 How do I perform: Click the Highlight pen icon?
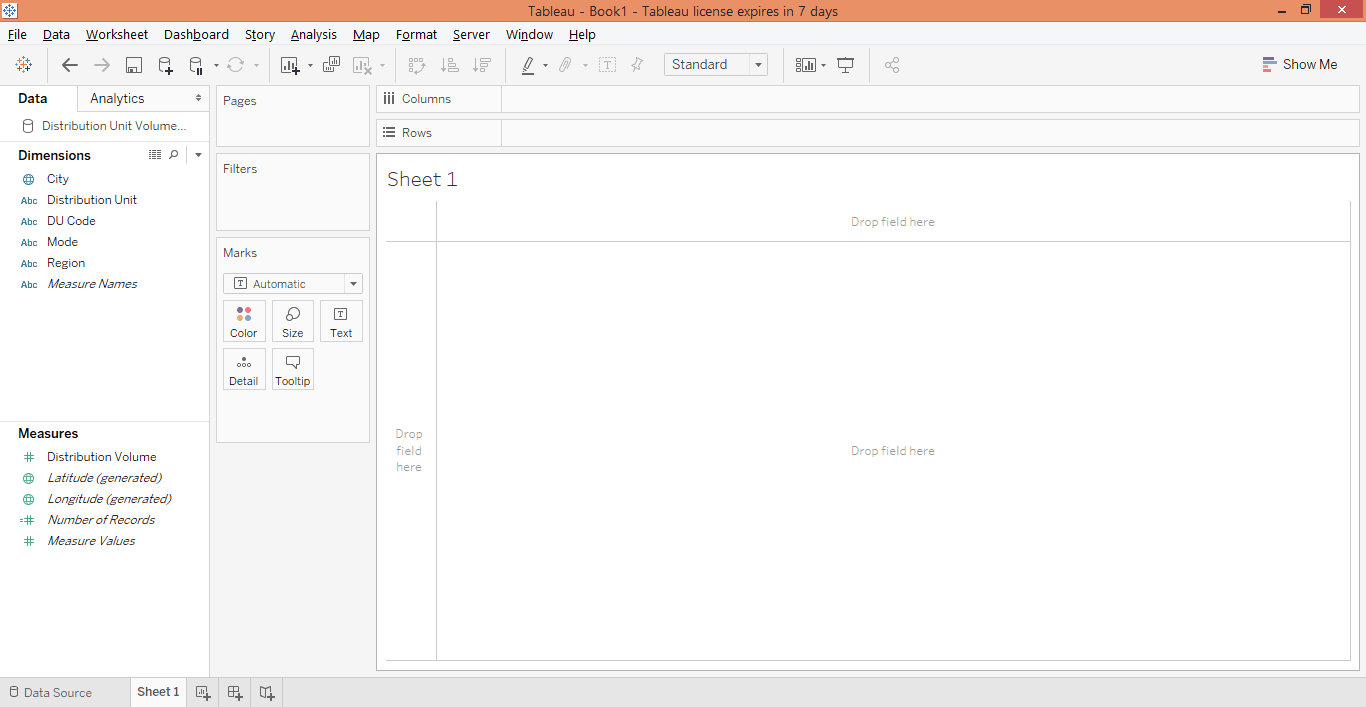[x=528, y=65]
